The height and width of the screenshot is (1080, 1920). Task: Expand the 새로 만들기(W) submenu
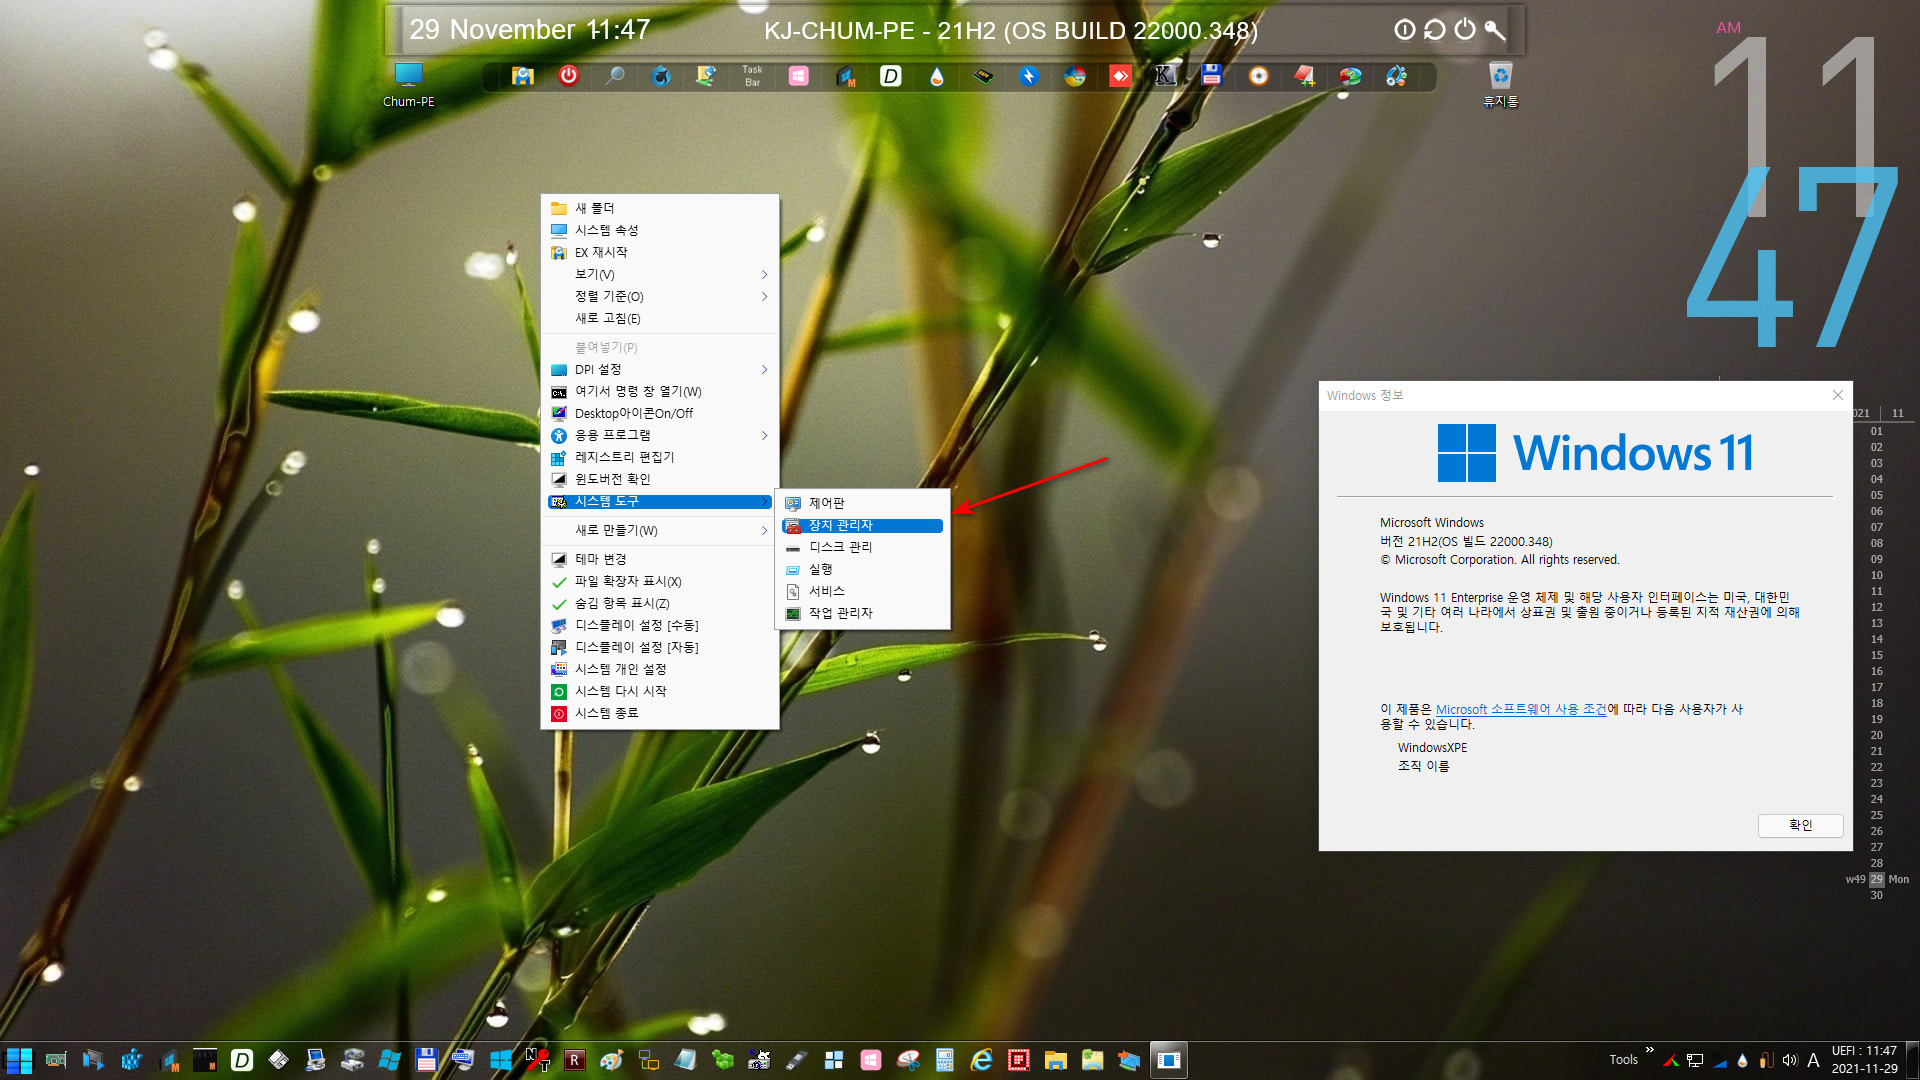pyautogui.click(x=660, y=530)
